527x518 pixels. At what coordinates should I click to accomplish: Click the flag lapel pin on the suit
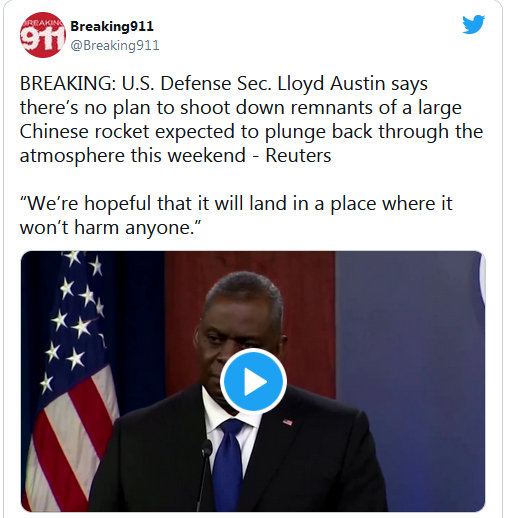click(287, 422)
